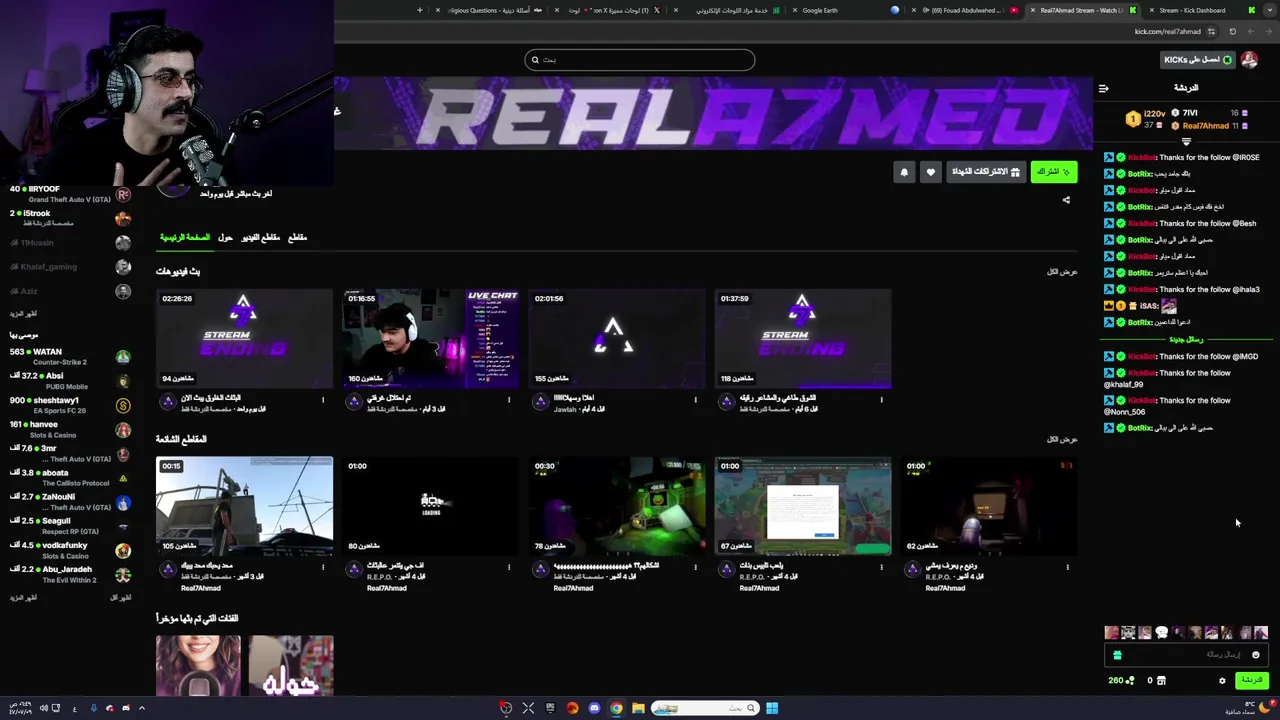Image resolution: width=1280 pixels, height=720 pixels.
Task: Open the user profile avatar in header
Action: (x=1249, y=60)
